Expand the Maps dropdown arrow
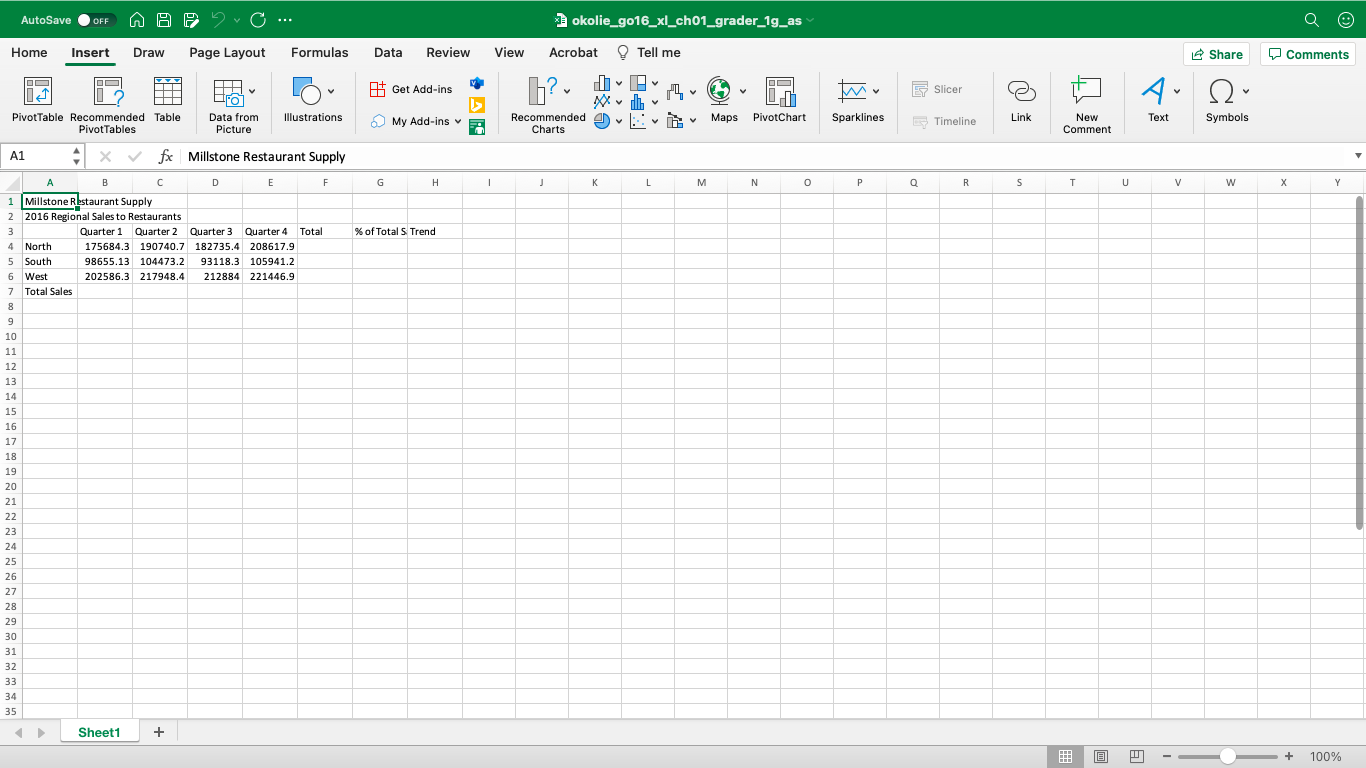Viewport: 1366px width, 768px height. pyautogui.click(x=743, y=92)
